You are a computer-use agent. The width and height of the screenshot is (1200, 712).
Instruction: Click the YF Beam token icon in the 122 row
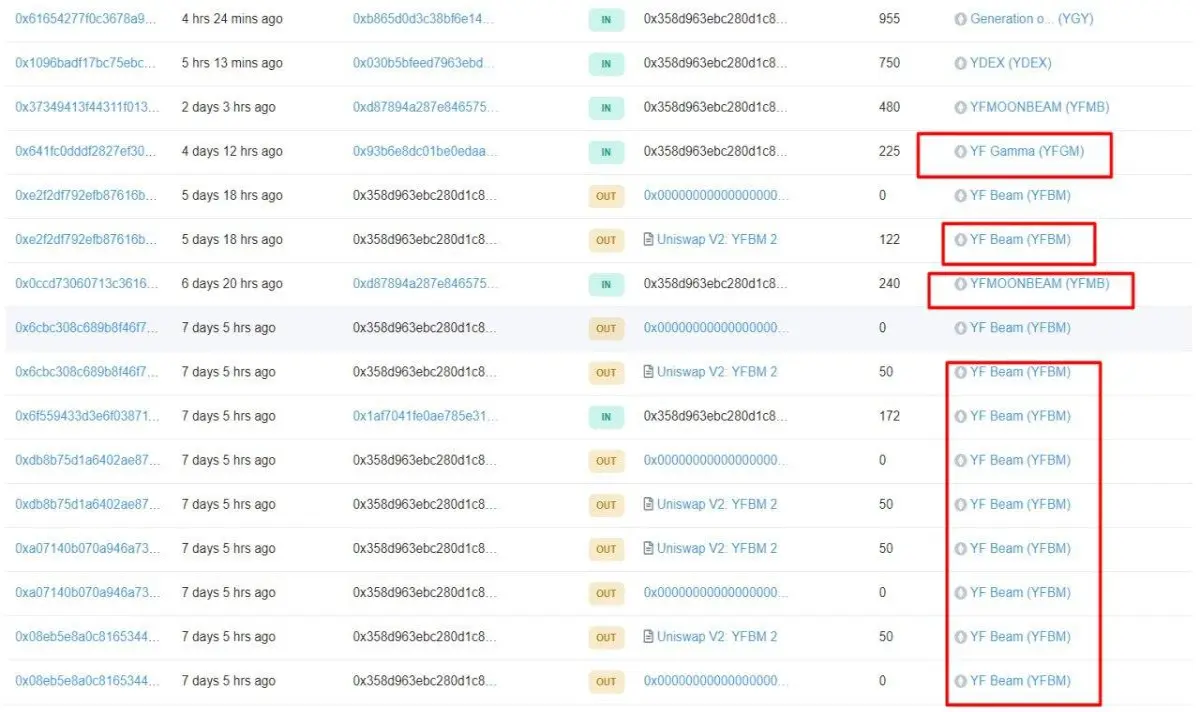coord(961,239)
